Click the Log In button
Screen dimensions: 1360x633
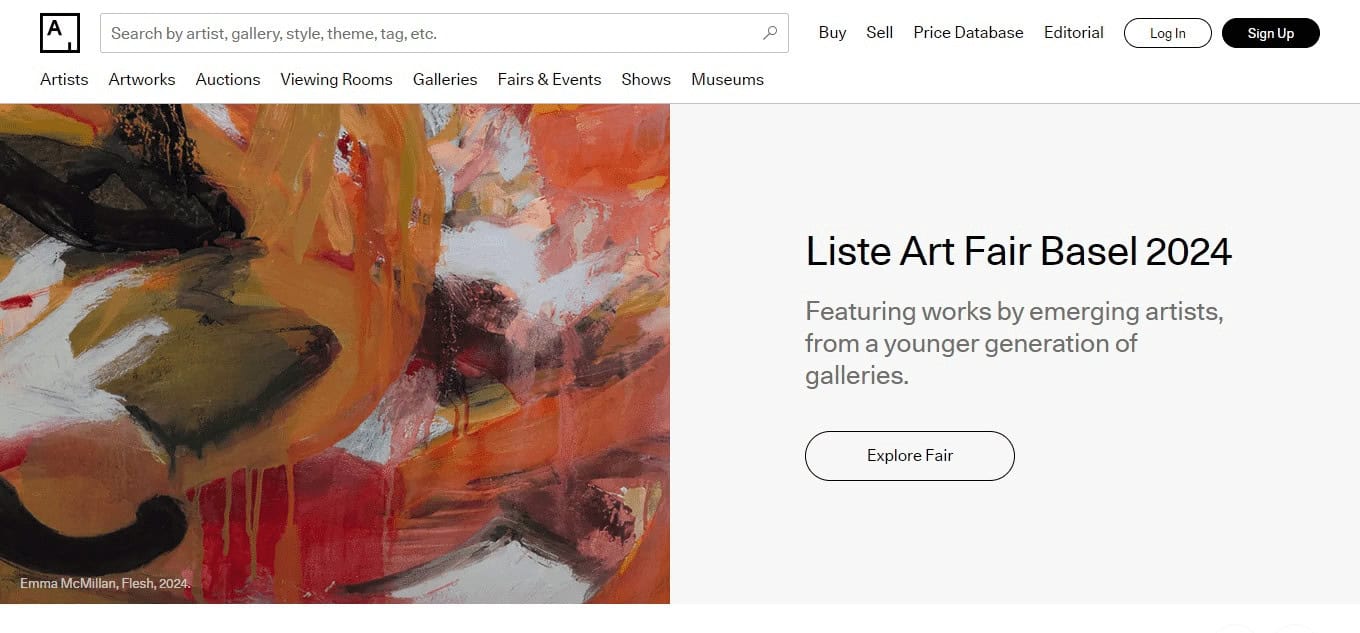pos(1168,33)
